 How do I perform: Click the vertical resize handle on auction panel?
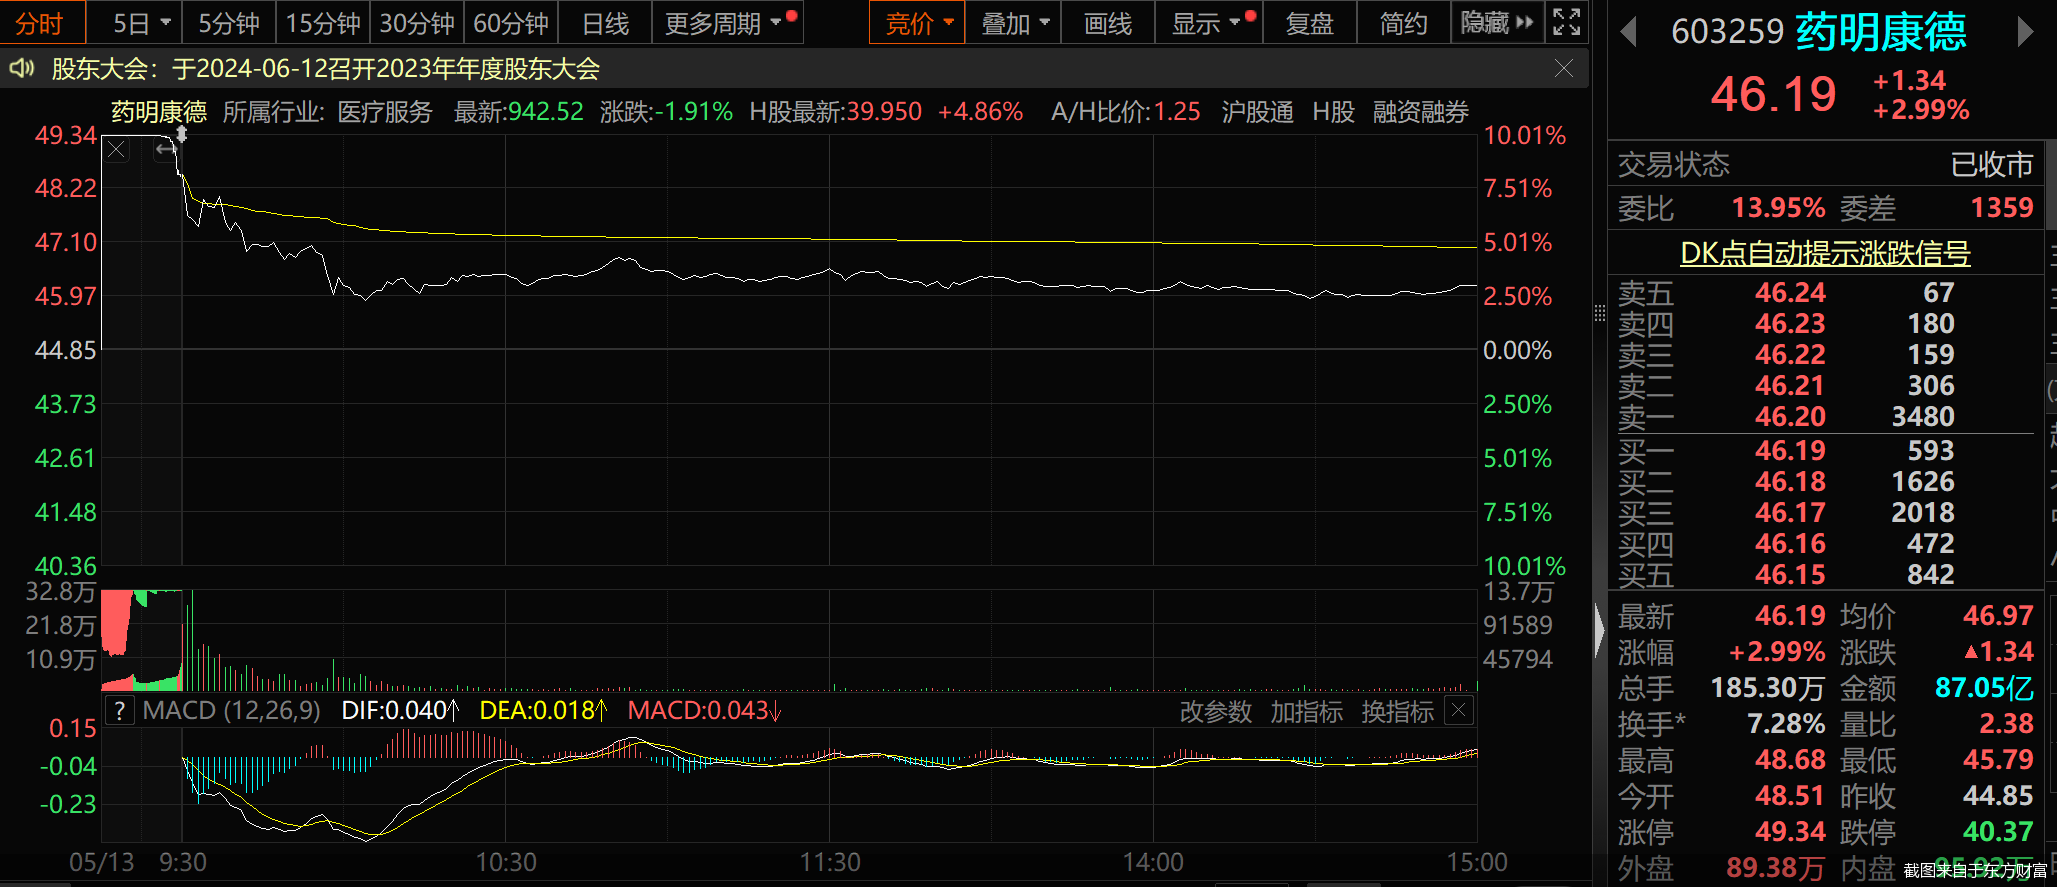182,133
